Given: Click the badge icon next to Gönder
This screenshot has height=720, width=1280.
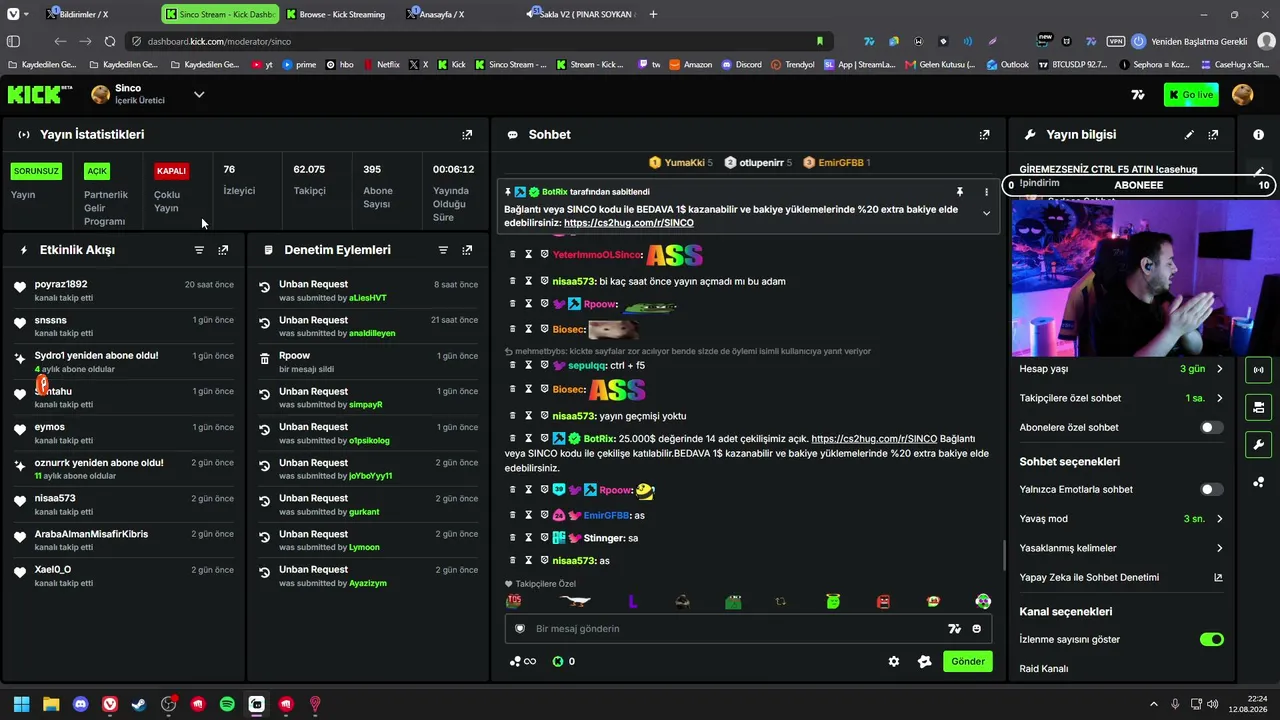Looking at the screenshot, I should click(x=925, y=661).
